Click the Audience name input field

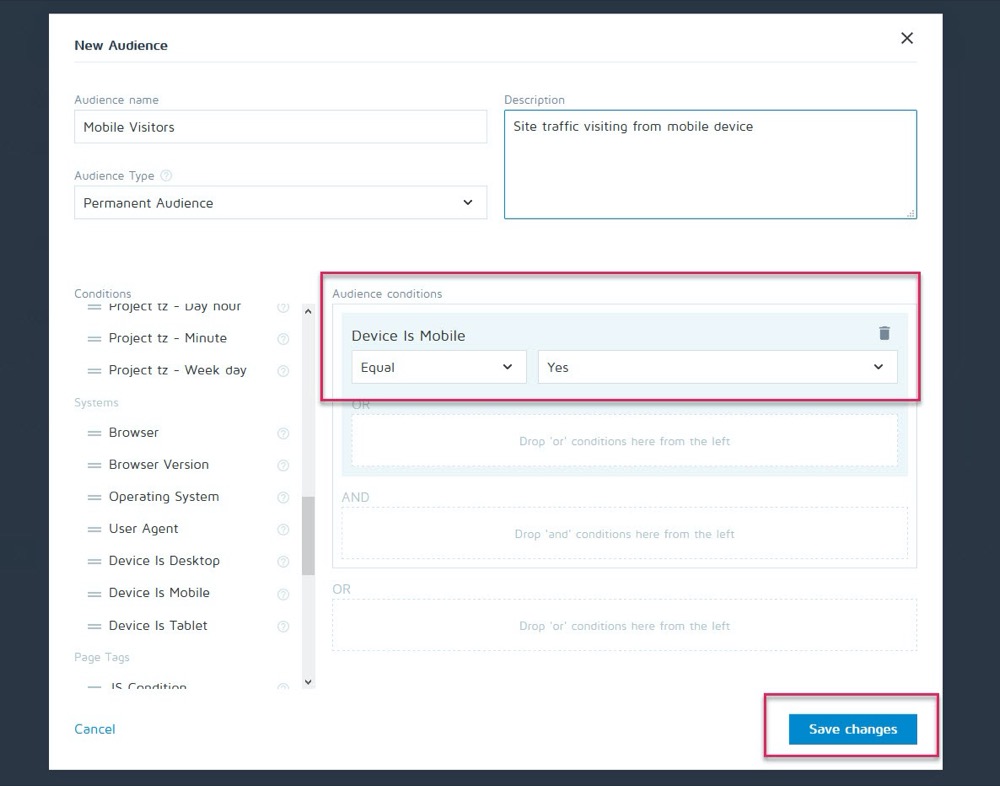(x=280, y=127)
